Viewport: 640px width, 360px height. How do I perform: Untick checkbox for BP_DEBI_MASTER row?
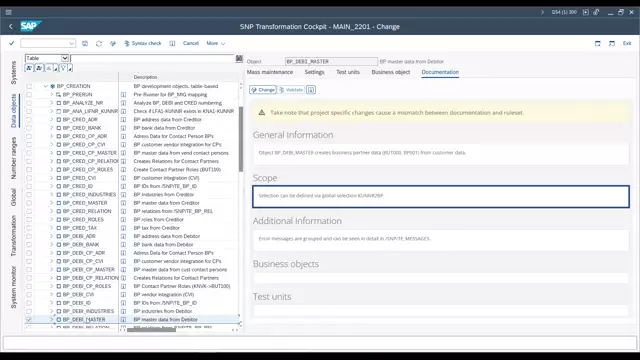[x=29, y=320]
